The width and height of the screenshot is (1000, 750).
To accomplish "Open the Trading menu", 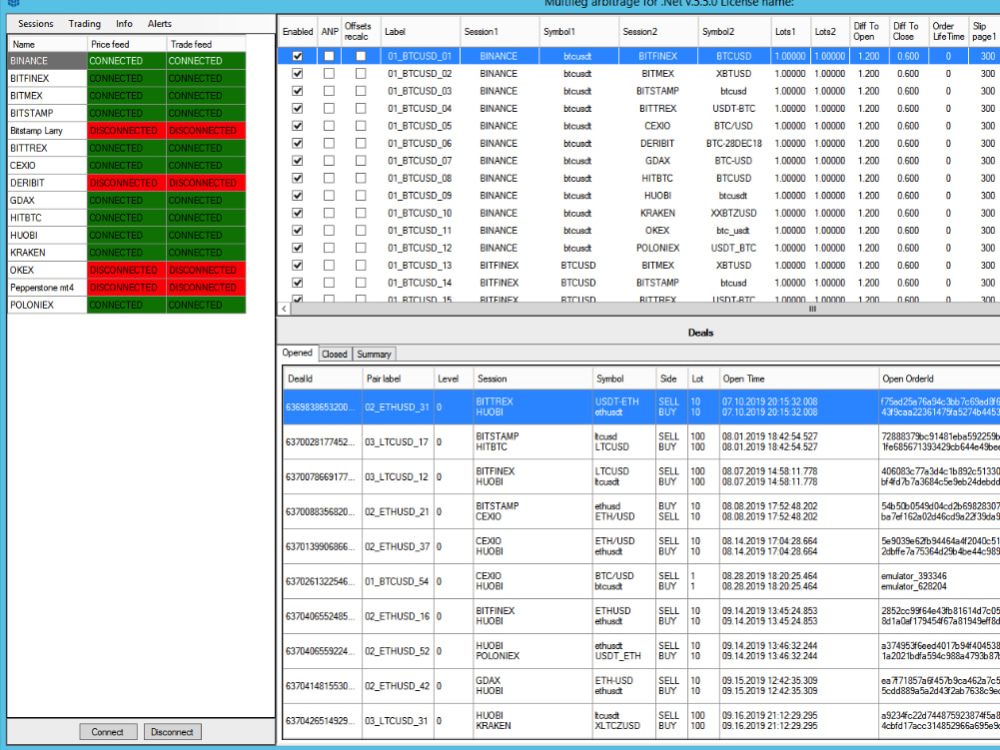I will pos(85,24).
